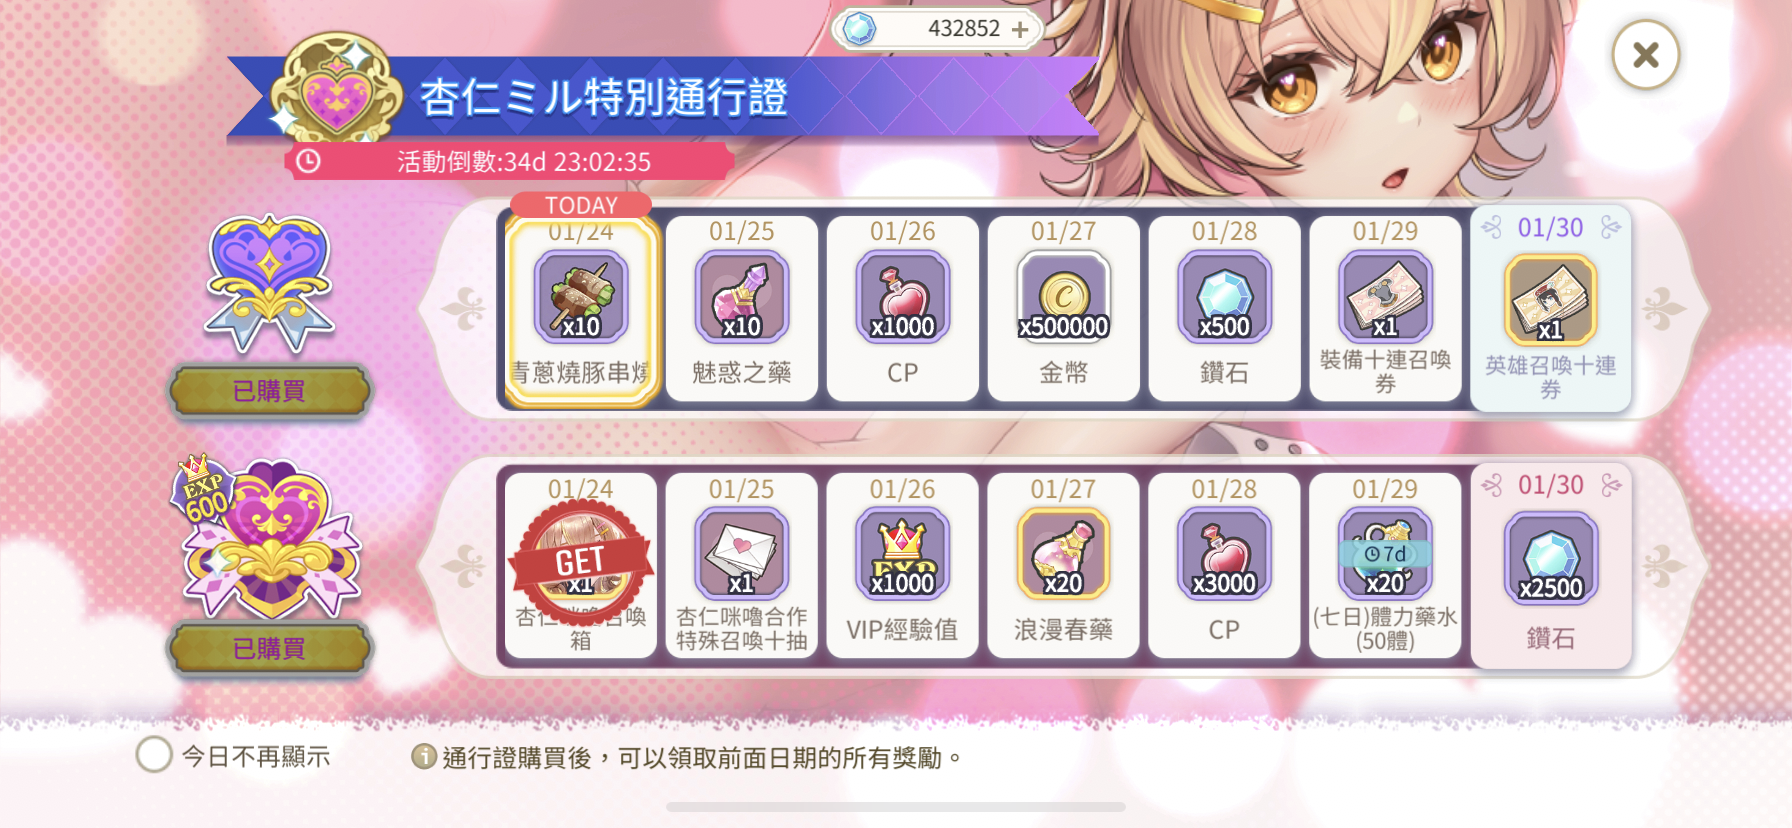The height and width of the screenshot is (828, 1792).
Task: Select the 裝備十連召喚券 ticket icon
Action: coord(1385,297)
